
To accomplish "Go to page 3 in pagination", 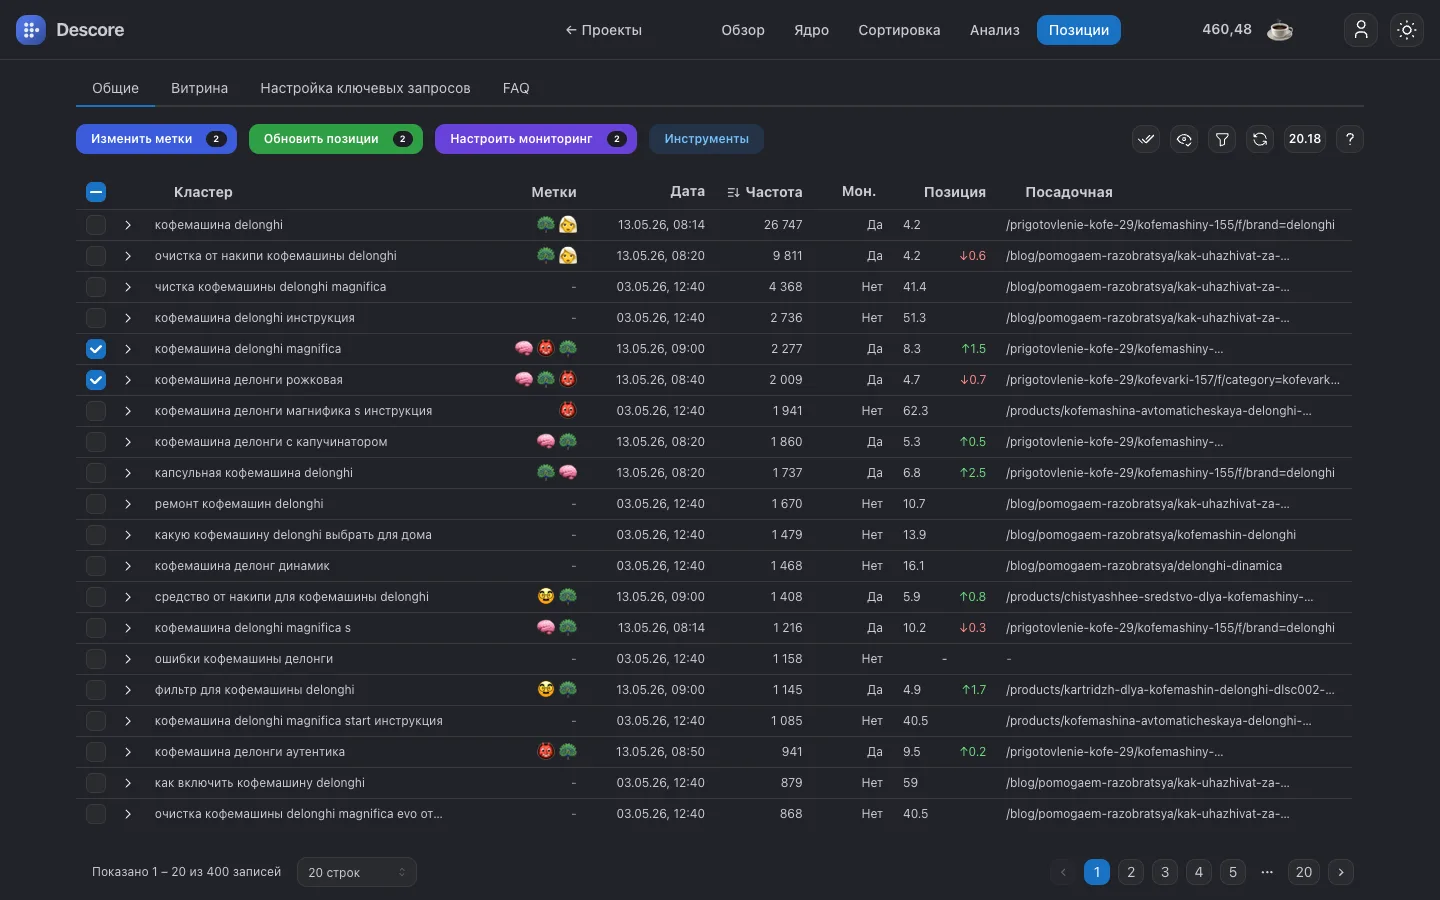I will 1165,872.
